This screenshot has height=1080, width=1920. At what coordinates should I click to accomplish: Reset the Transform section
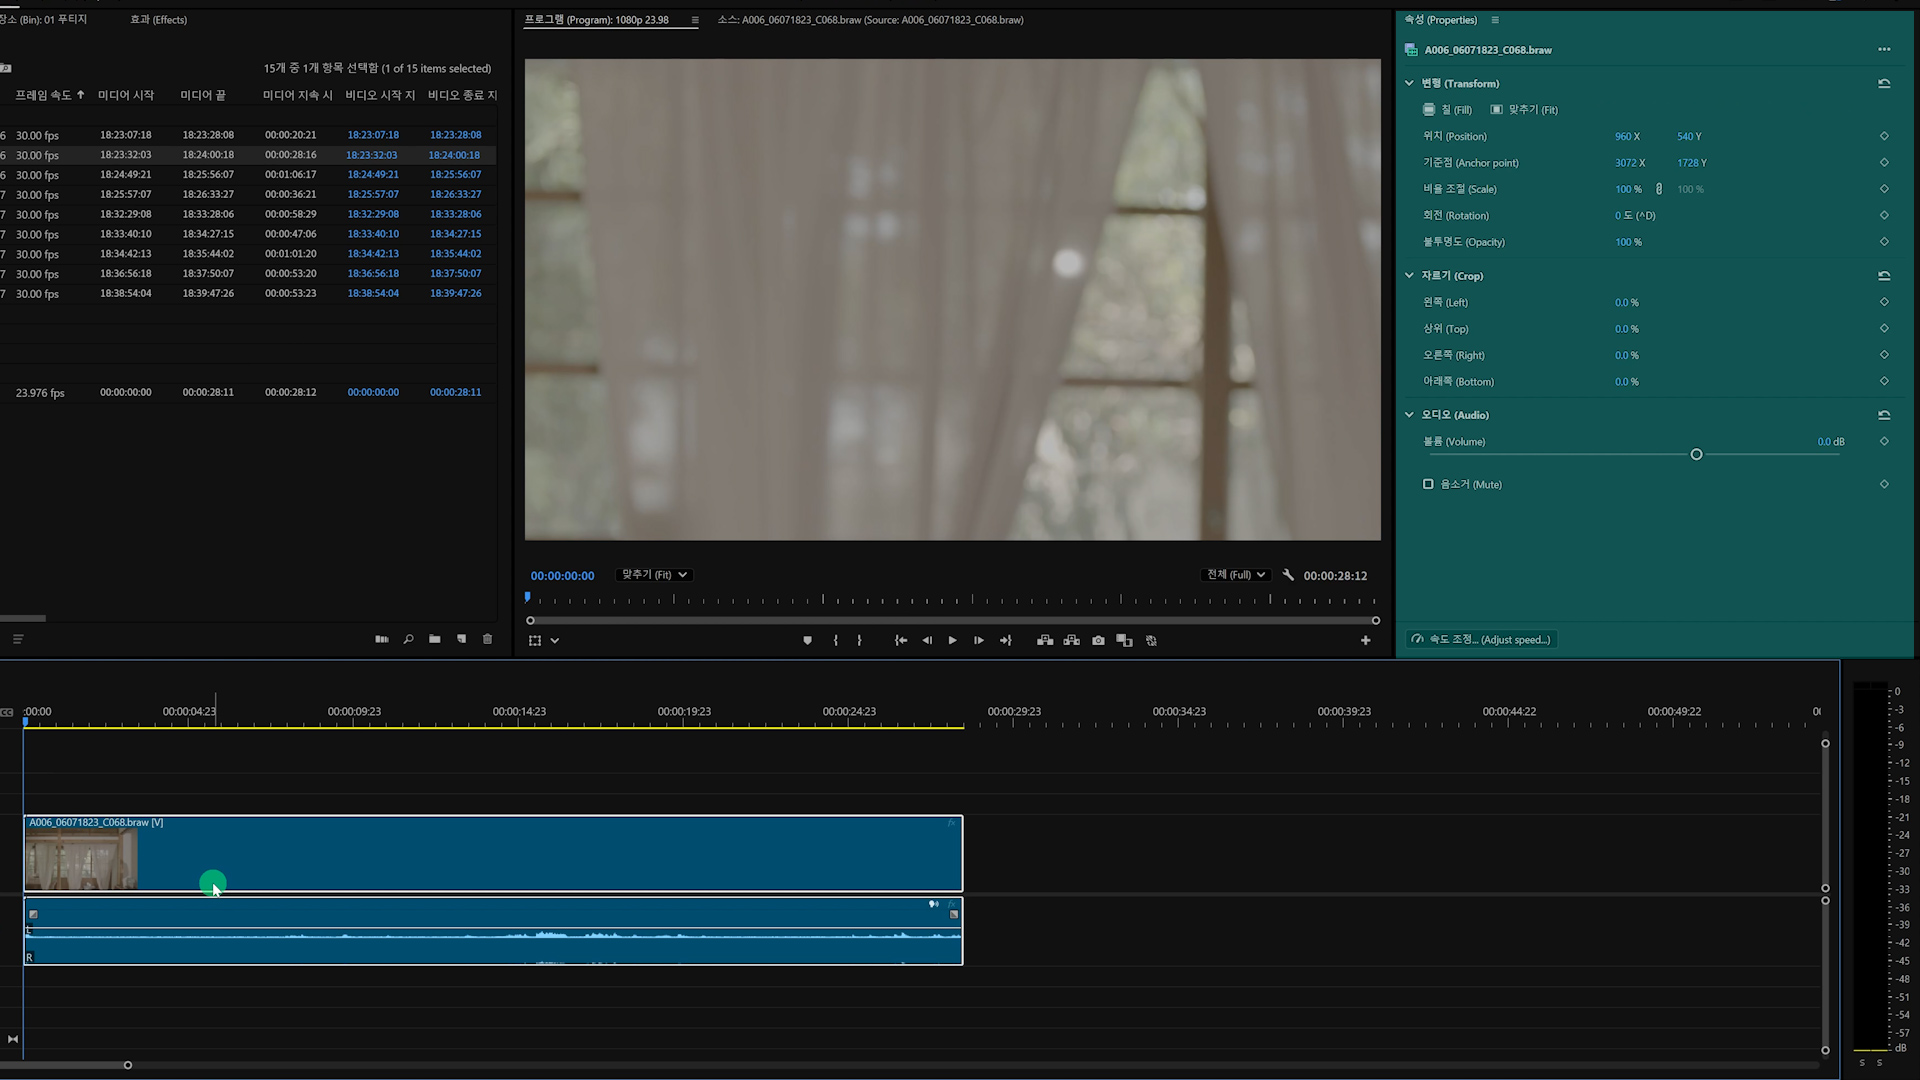(1884, 84)
